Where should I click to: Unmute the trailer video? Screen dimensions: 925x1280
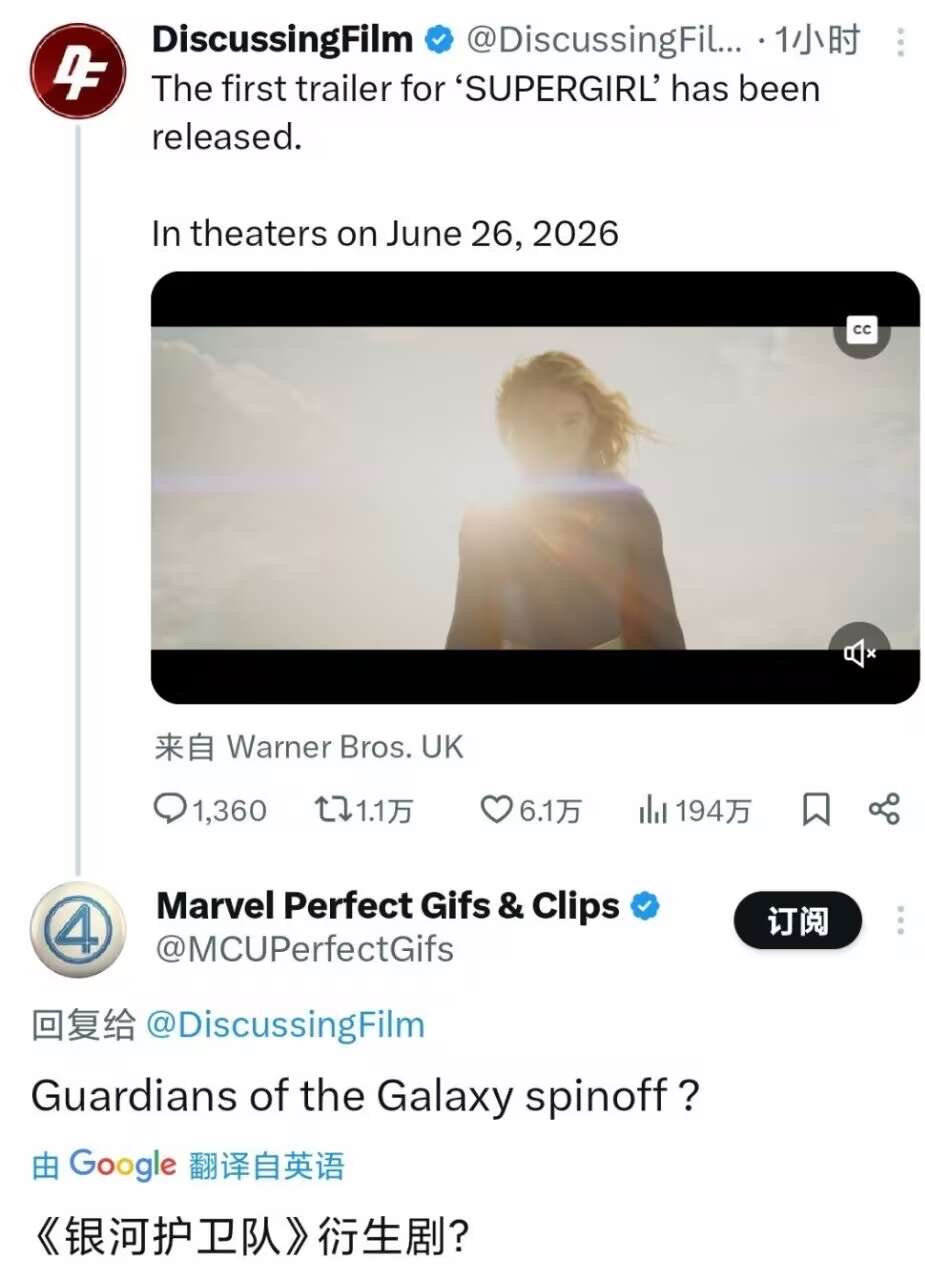tap(860, 653)
